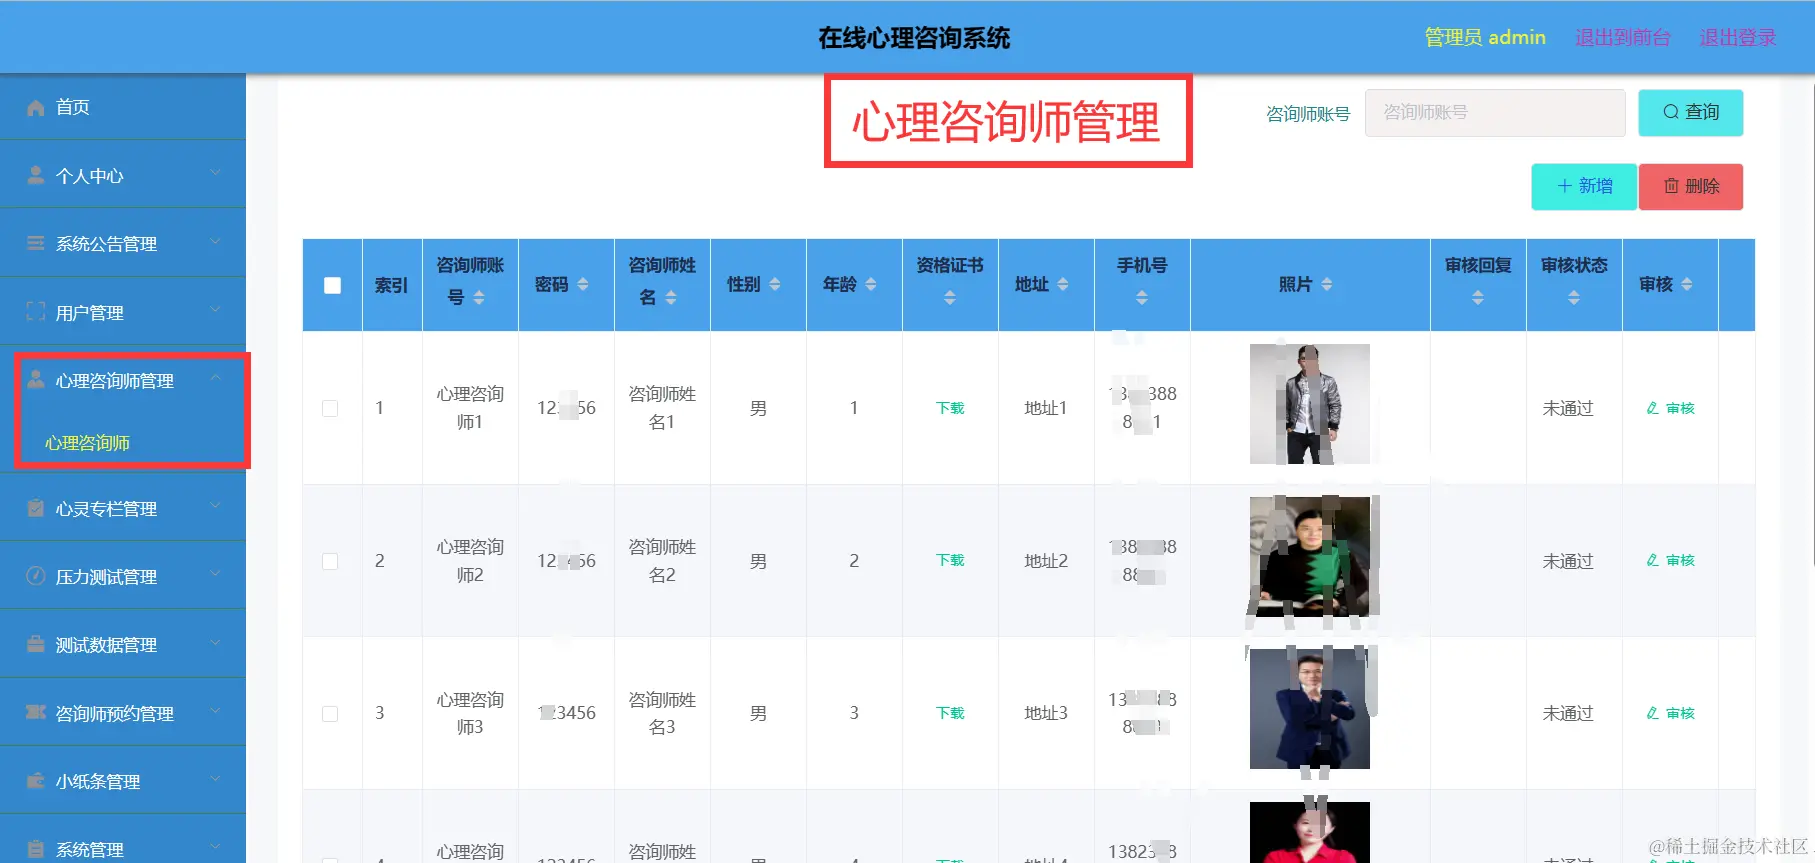Focus the 咨询师账号 search input field
The height and width of the screenshot is (863, 1815).
pos(1495,112)
